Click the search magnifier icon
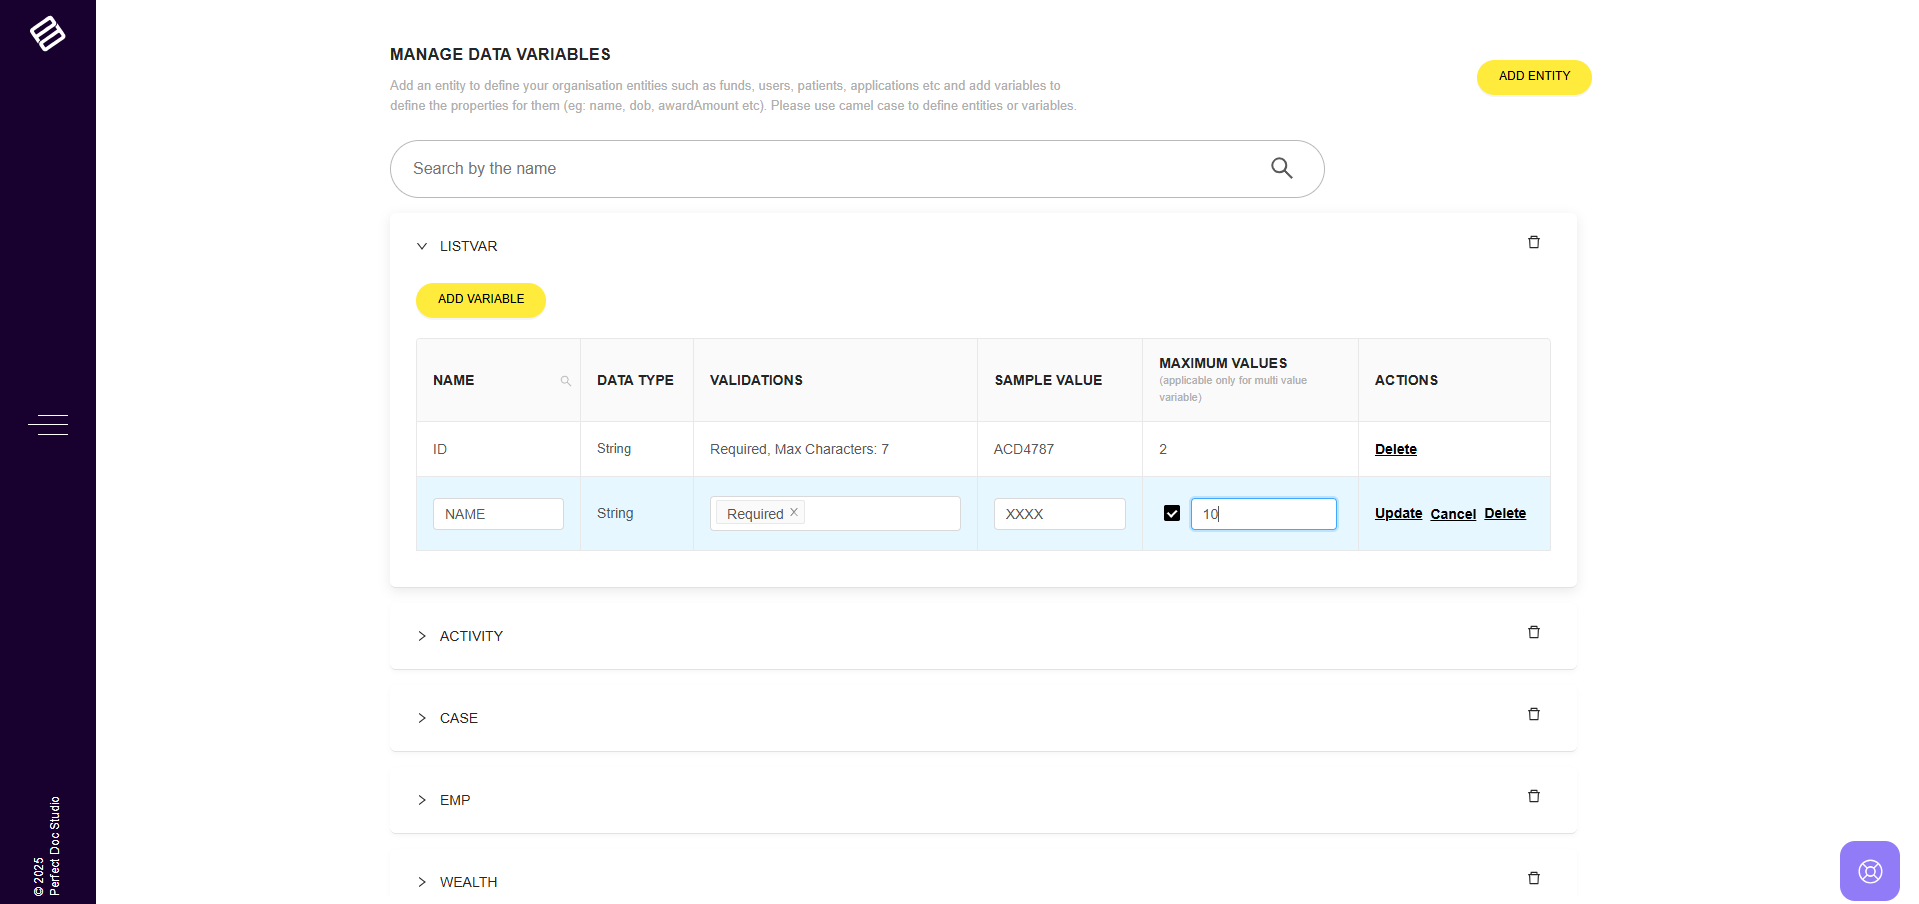Screen dimensions: 1919x904 point(1281,169)
